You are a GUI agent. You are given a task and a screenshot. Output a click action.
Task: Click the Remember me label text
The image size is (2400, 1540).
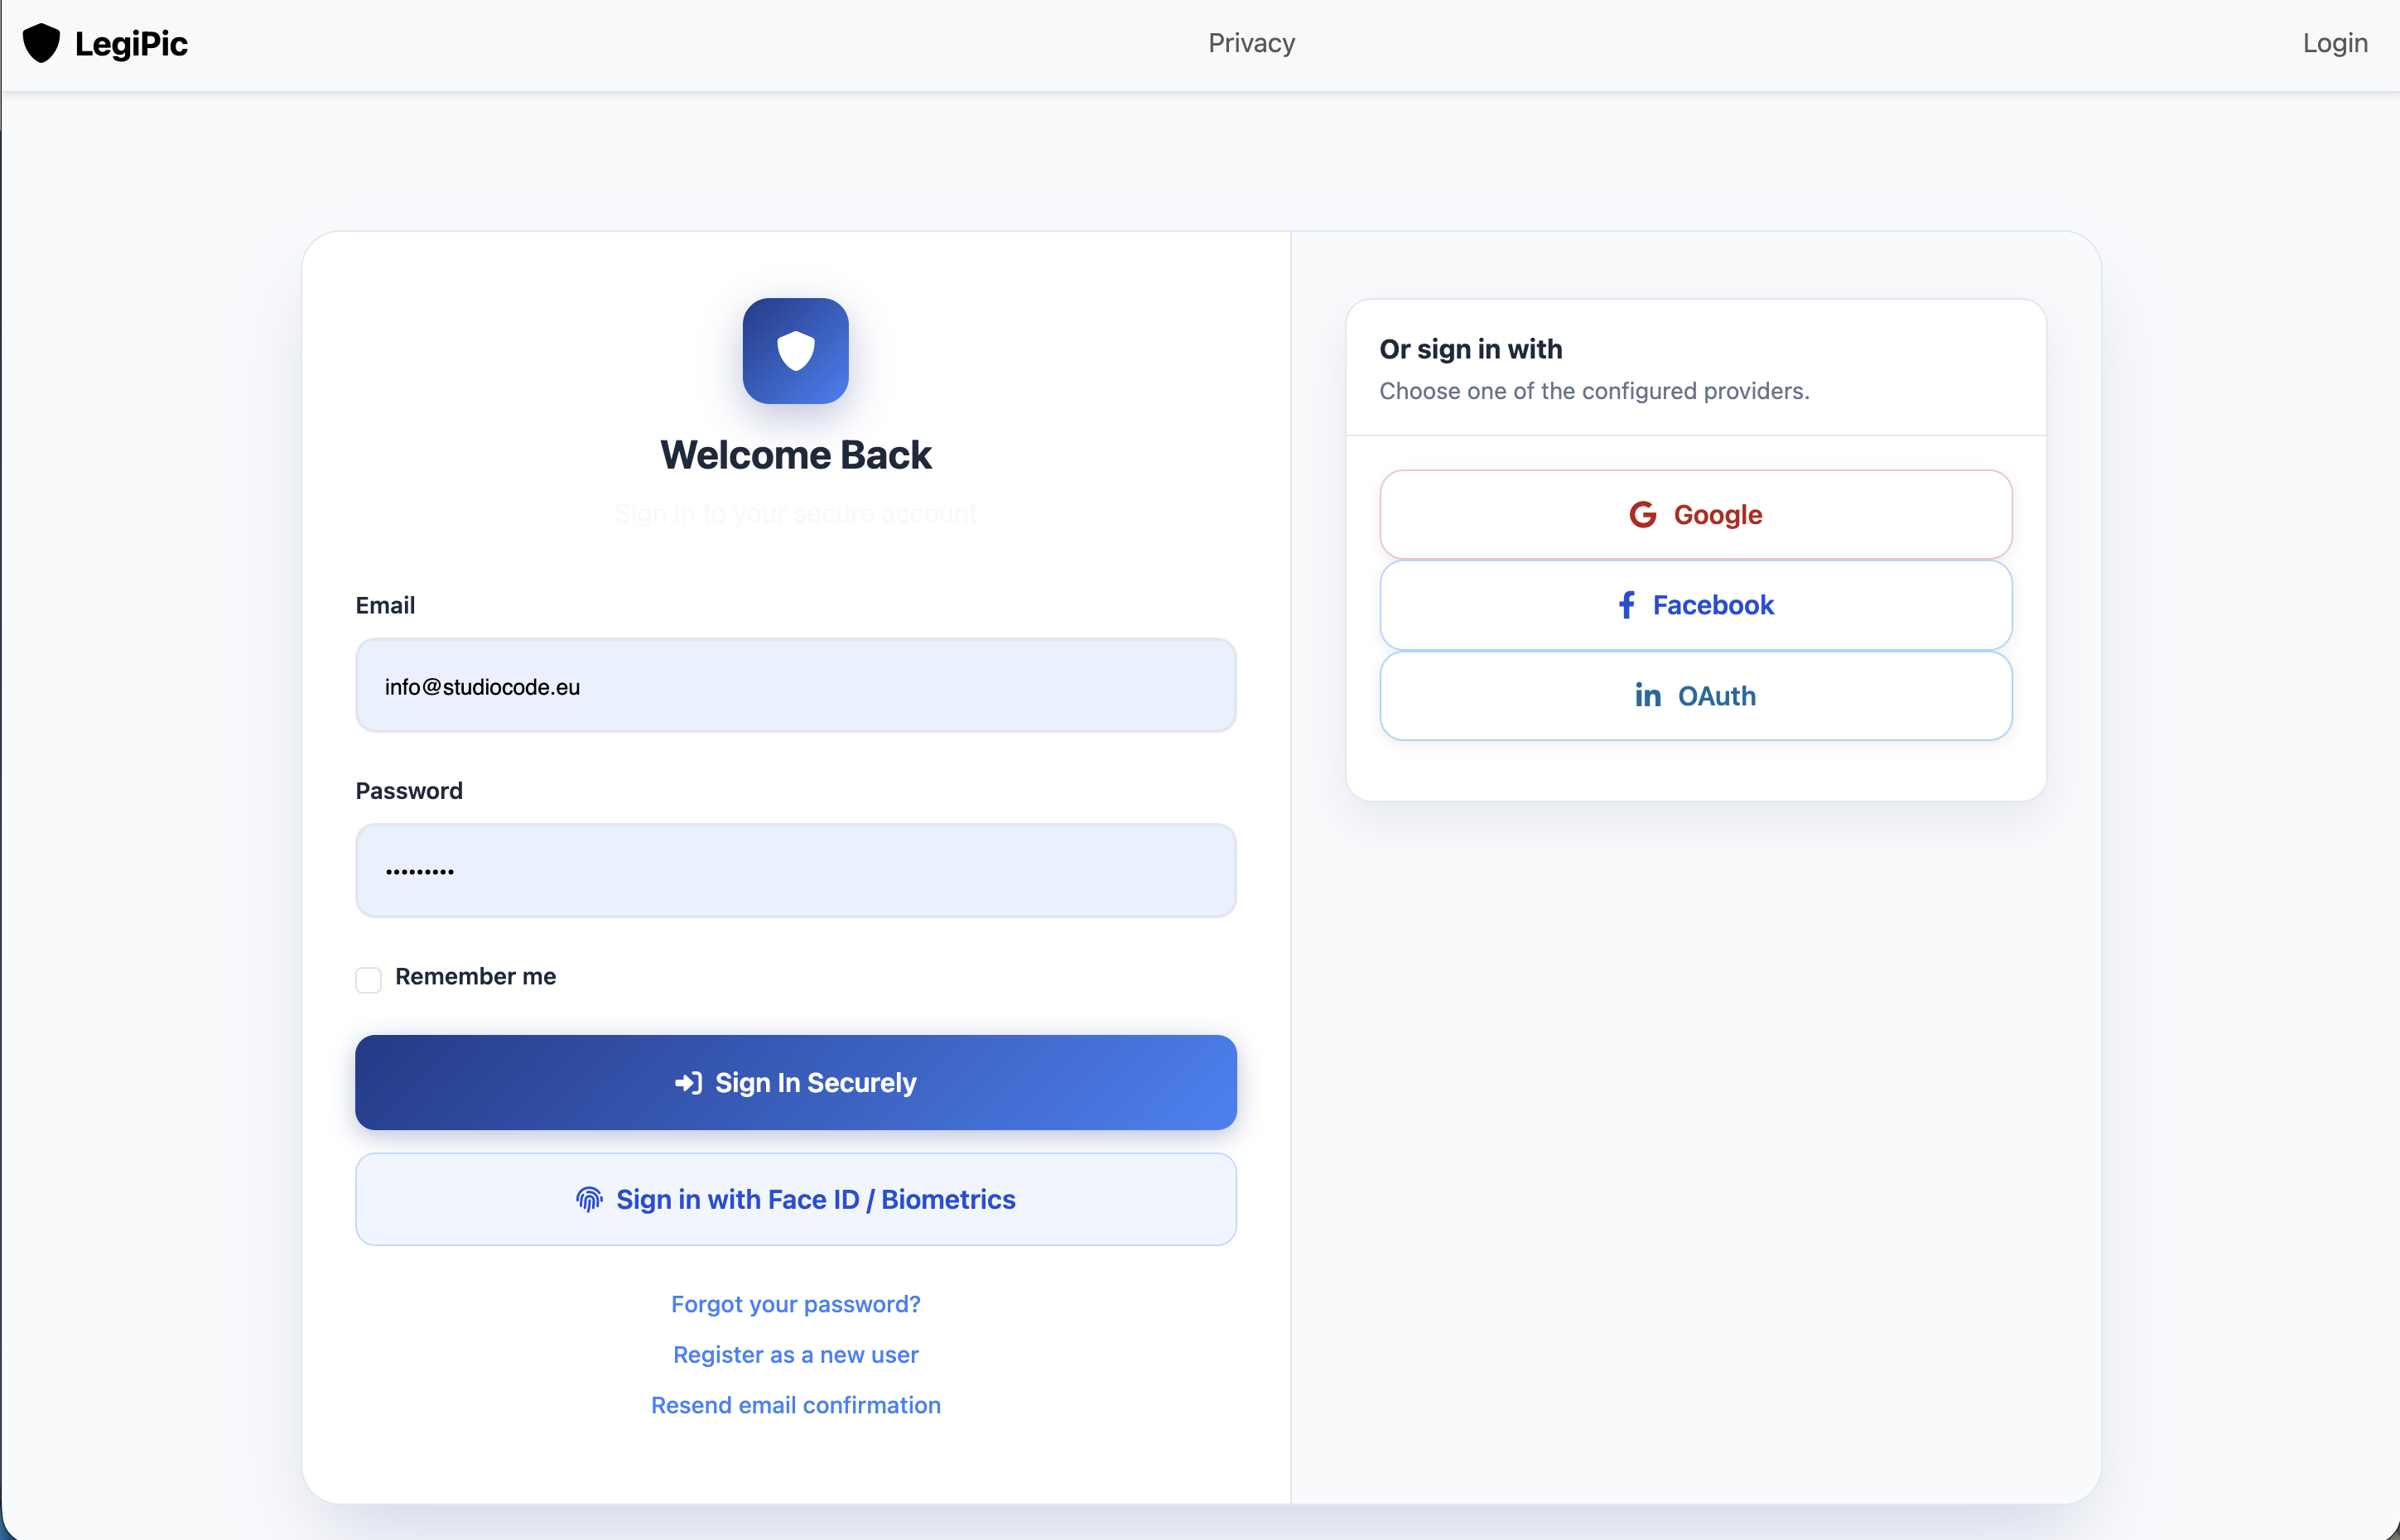476,976
